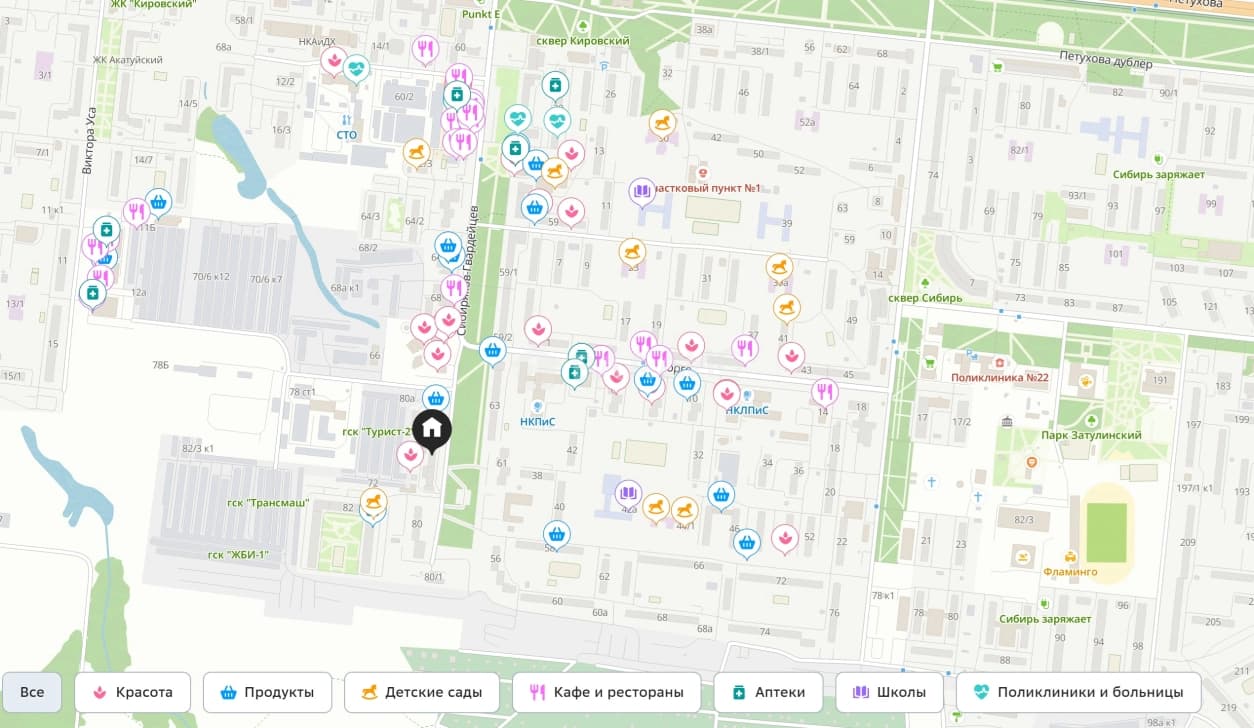Select the grocery marker beside building 63
This screenshot has width=1254, height=728.
(492, 350)
